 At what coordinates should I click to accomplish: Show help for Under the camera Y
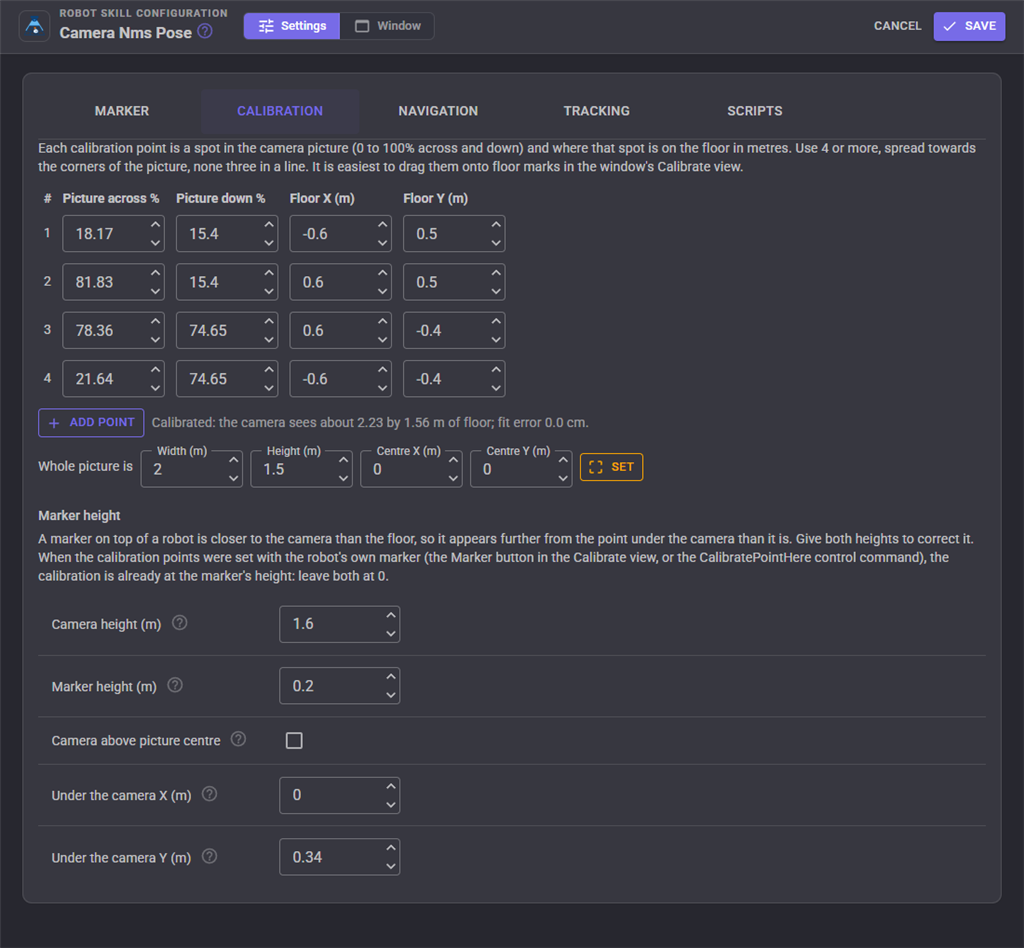coord(209,856)
